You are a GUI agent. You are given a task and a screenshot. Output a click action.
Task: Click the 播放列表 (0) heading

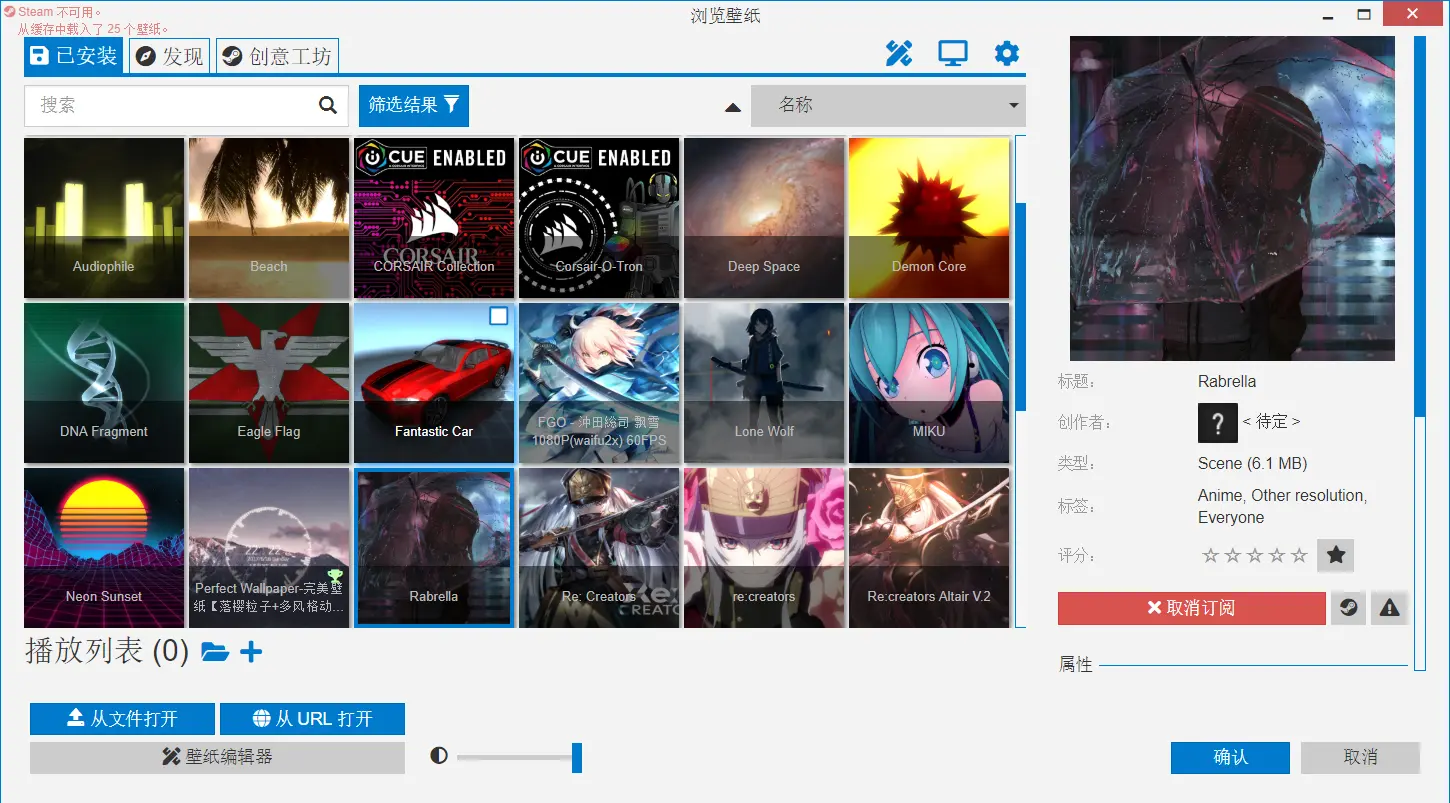107,652
